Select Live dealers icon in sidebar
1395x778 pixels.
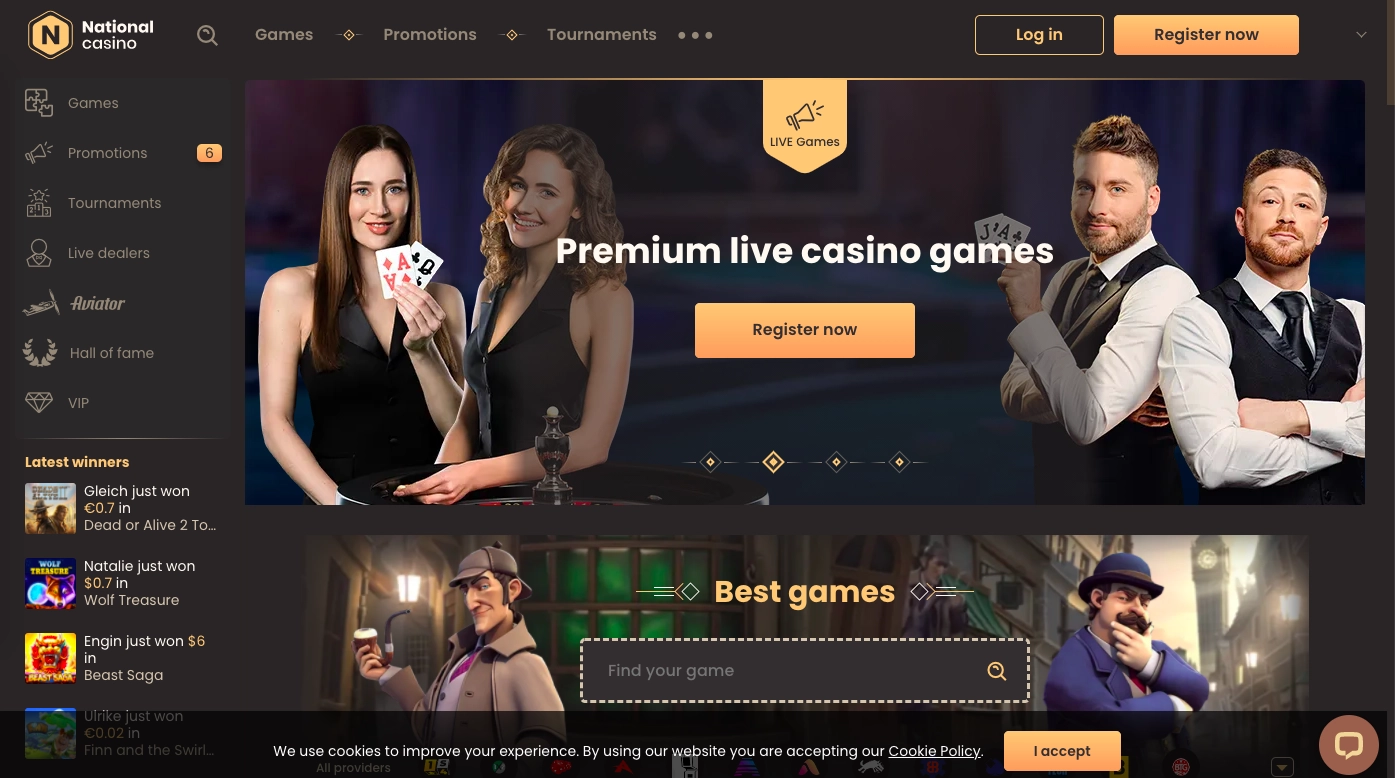pos(39,253)
